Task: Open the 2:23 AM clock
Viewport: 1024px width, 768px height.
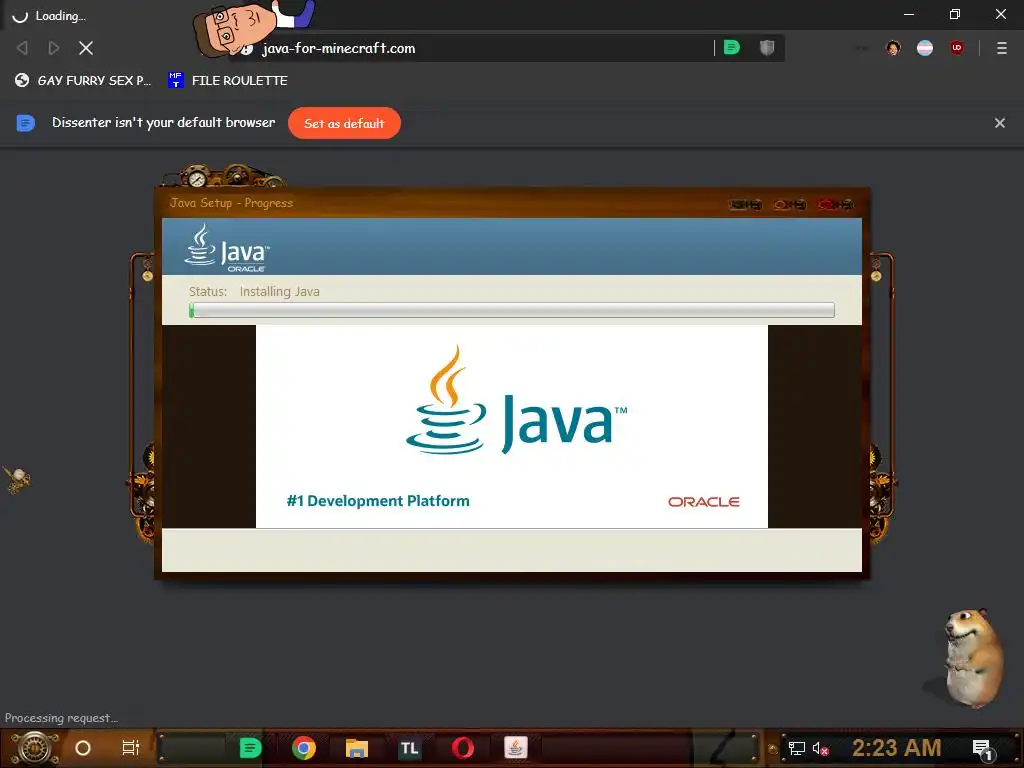Action: pyautogui.click(x=897, y=748)
